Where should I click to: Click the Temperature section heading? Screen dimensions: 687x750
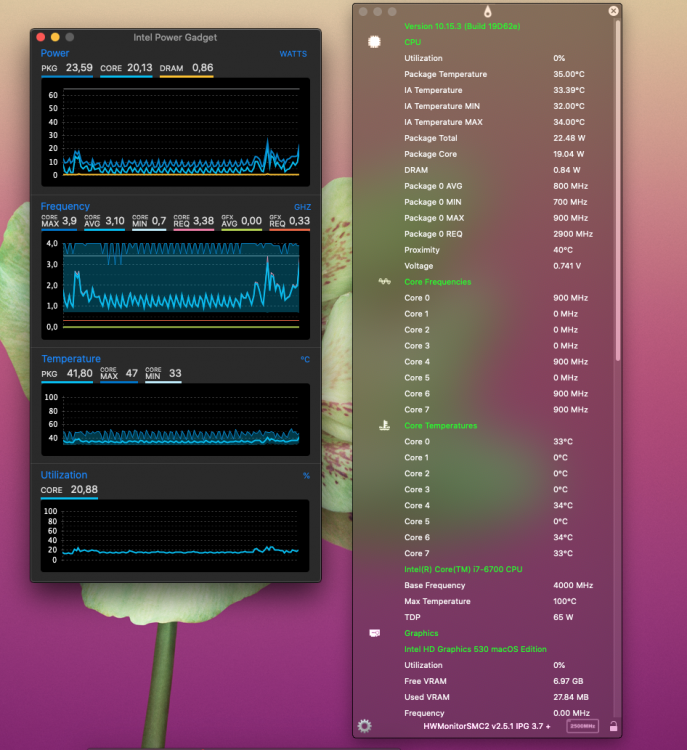[x=71, y=359]
